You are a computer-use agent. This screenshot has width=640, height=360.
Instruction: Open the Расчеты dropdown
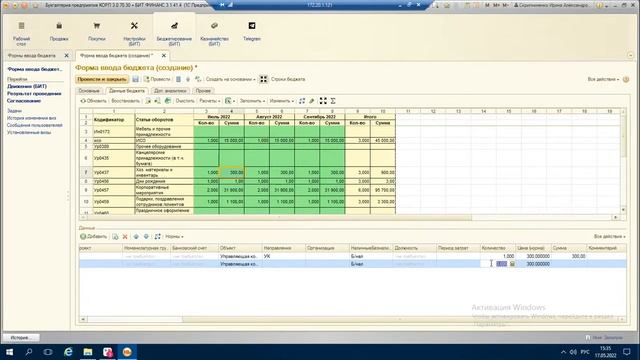[210, 101]
